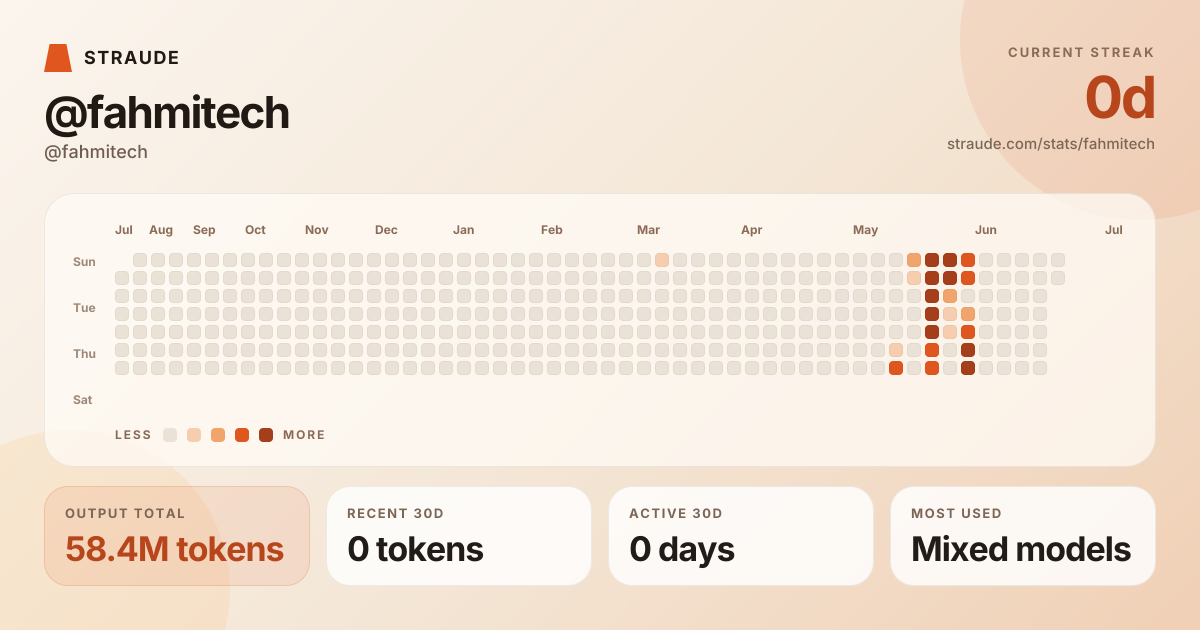Viewport: 1200px width, 630px height.
Task: Click the orange Straude logo icon
Action: point(58,58)
